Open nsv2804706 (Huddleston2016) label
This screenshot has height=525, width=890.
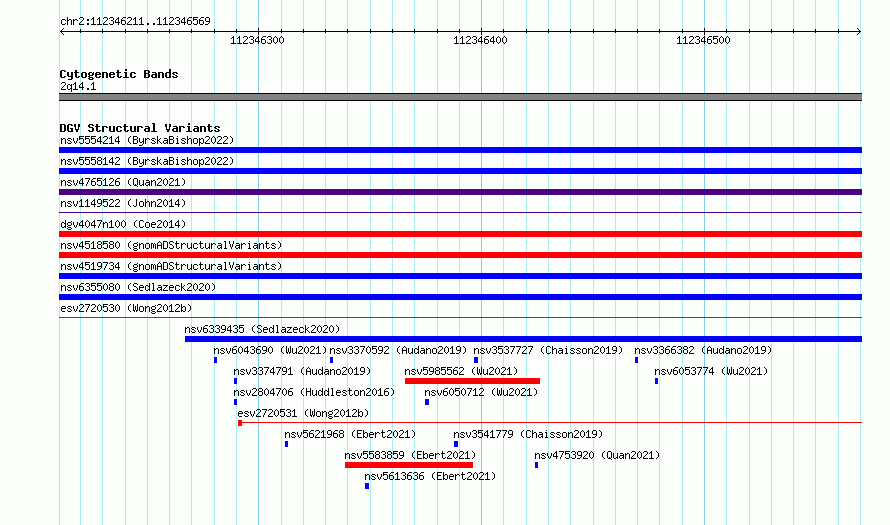pyautogui.click(x=314, y=392)
